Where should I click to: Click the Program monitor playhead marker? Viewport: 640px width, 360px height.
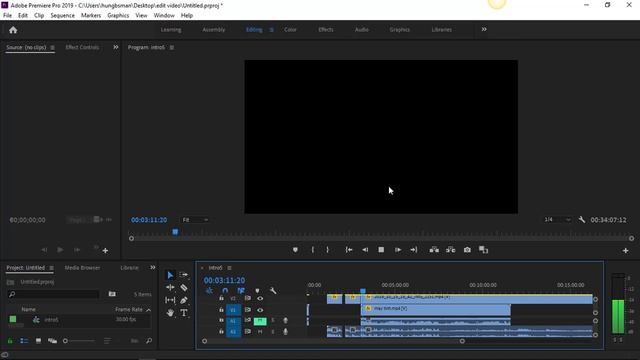[175, 232]
